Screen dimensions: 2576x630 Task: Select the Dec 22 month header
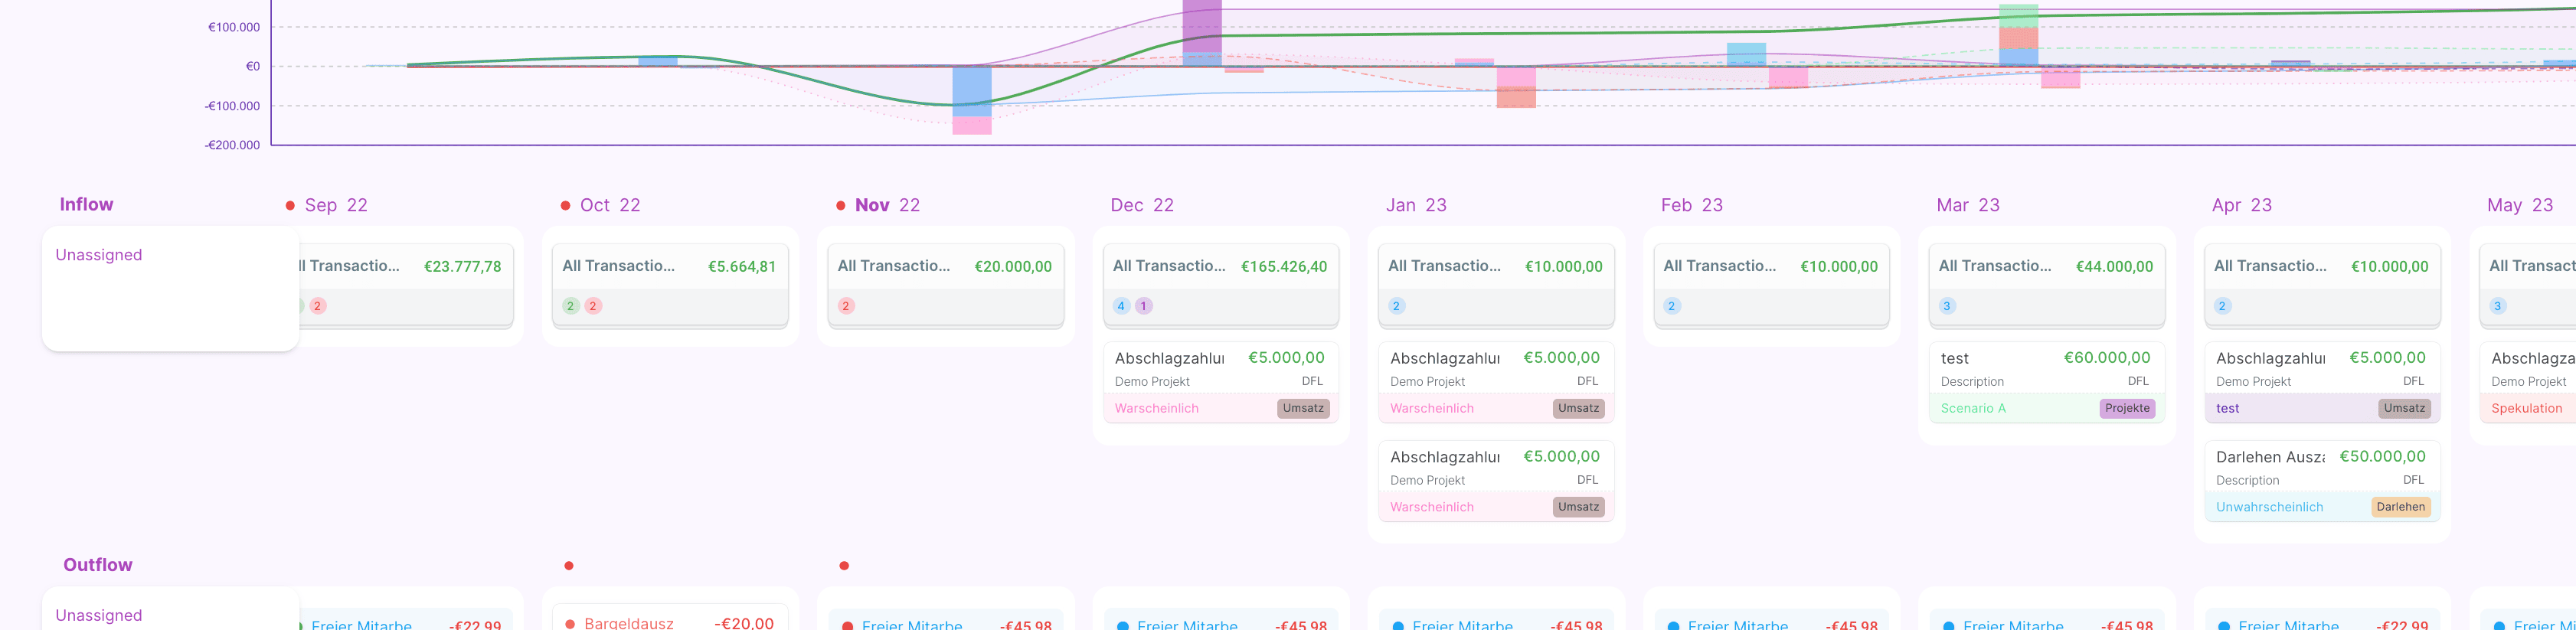[1142, 205]
